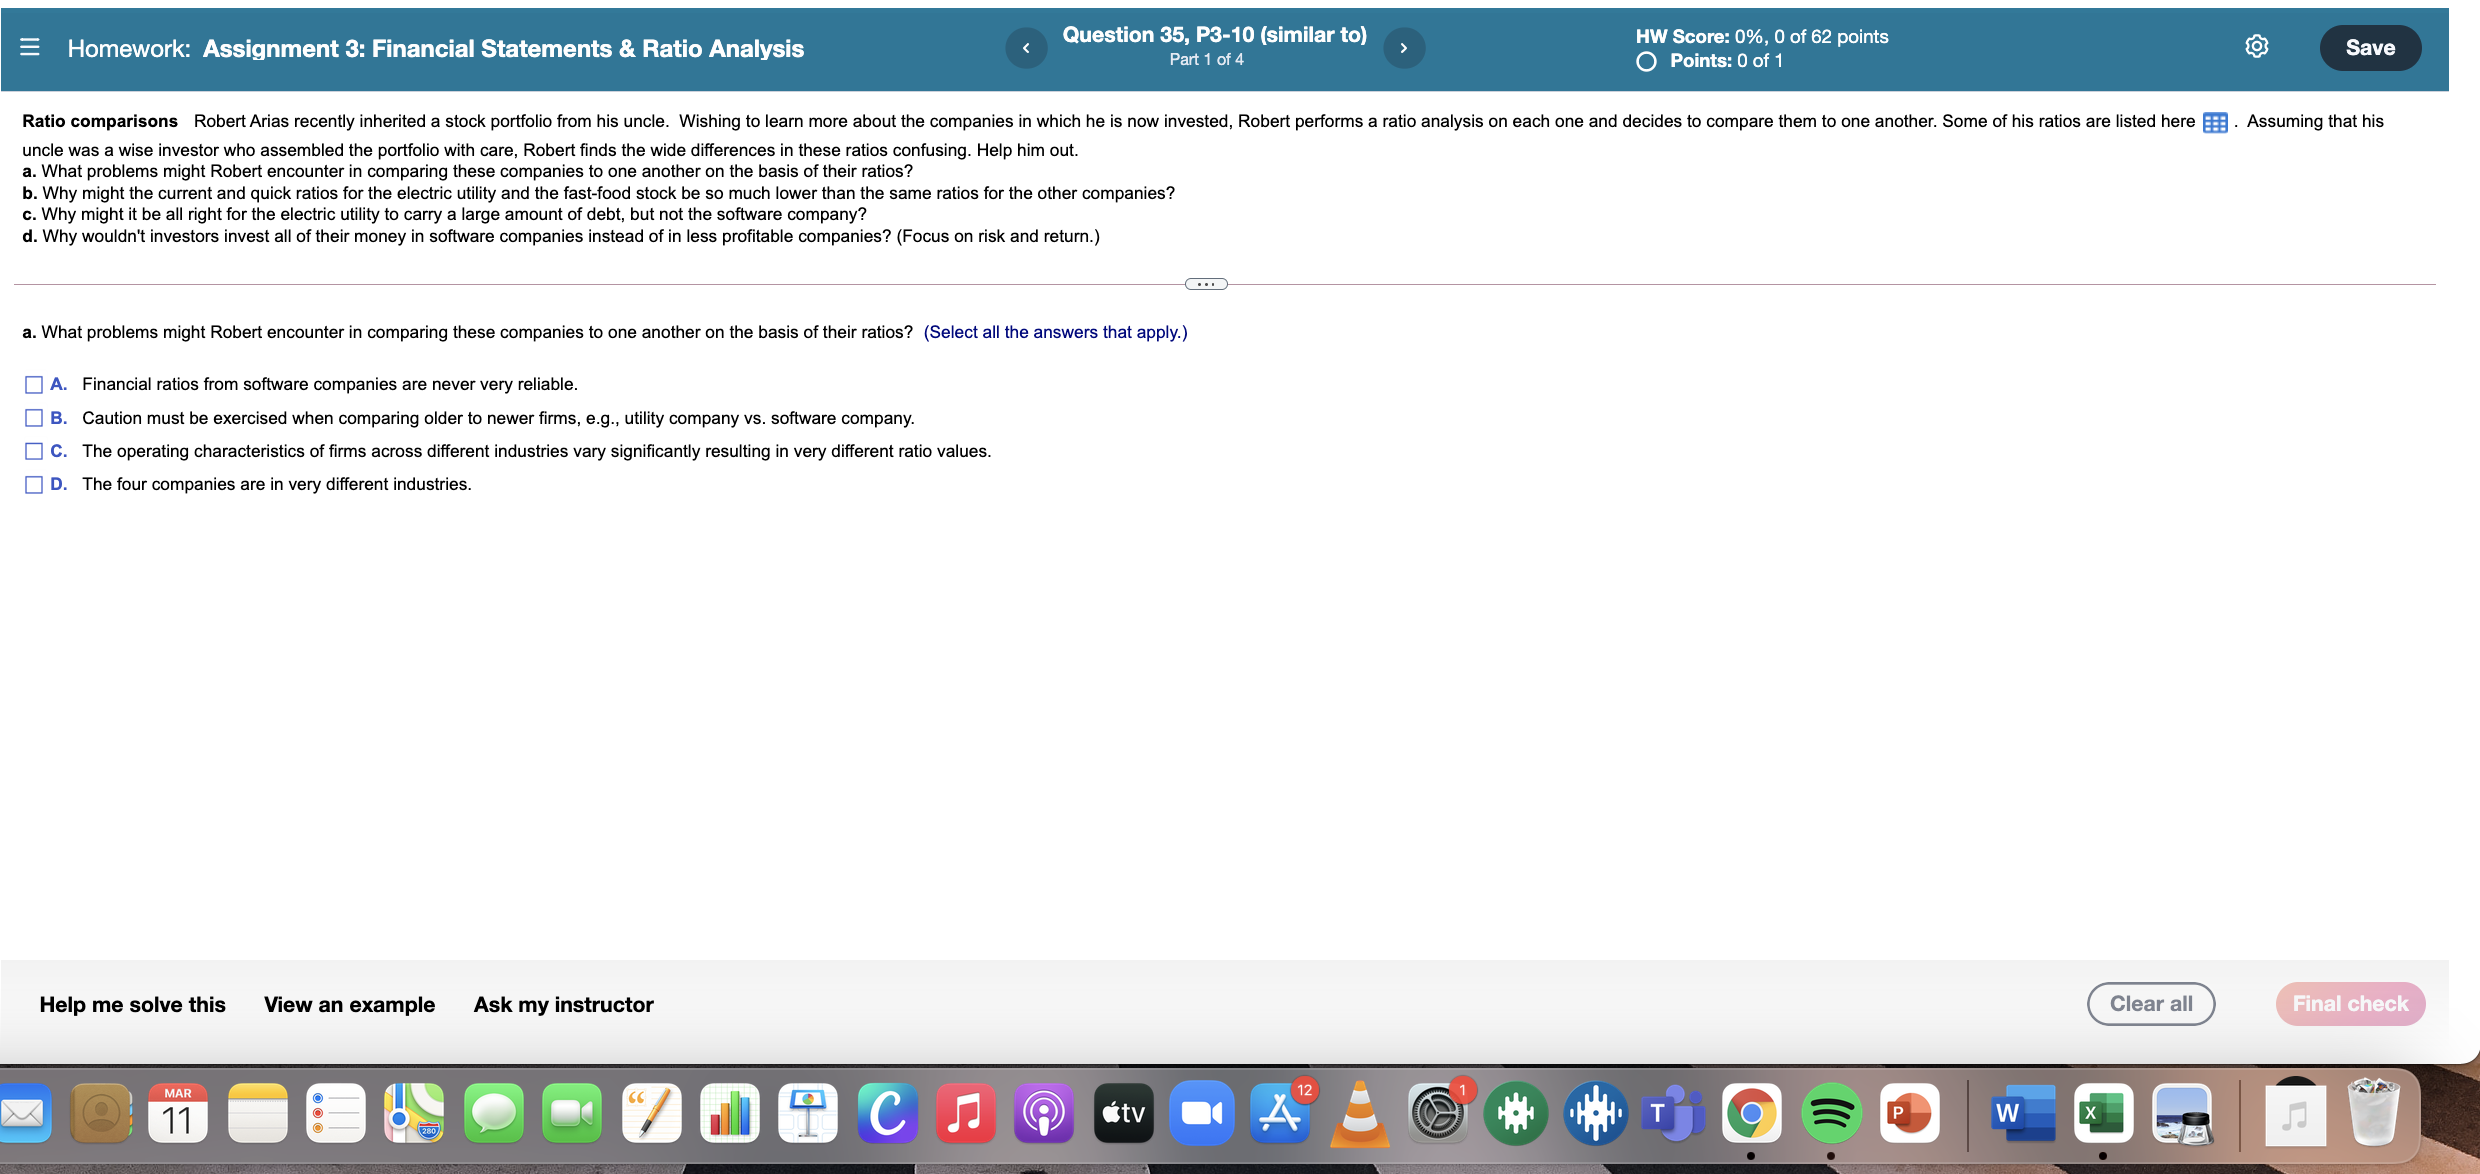The image size is (2480, 1174).
Task: Open the settings gear in the header
Action: [x=2257, y=46]
